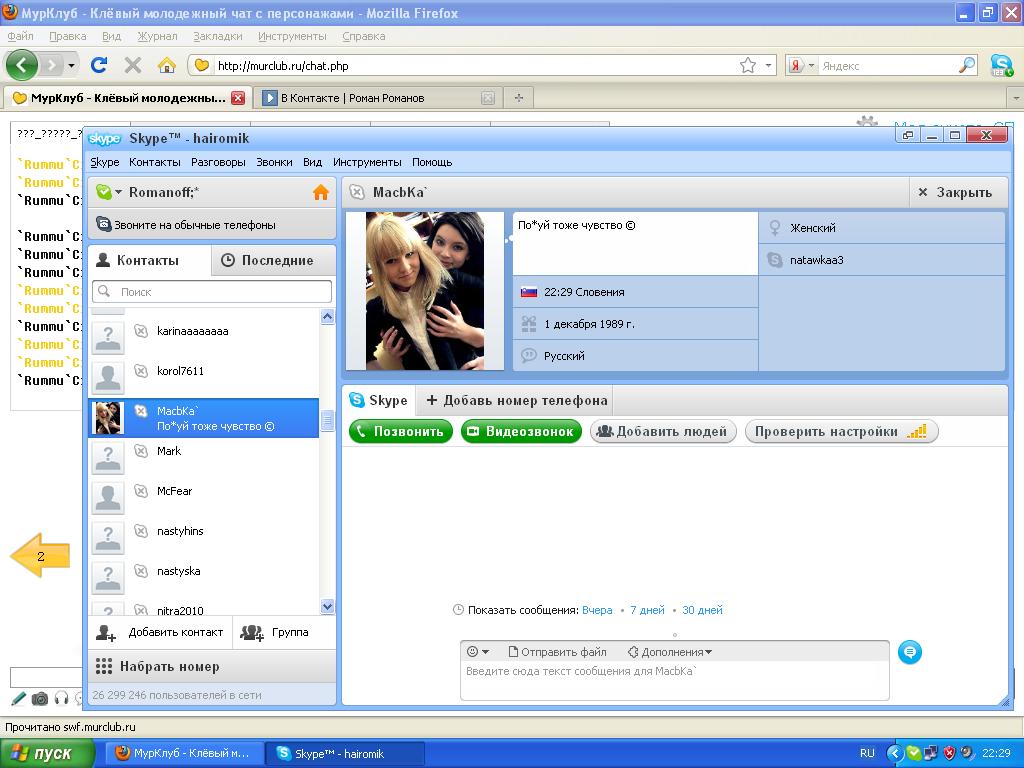Screen dimensions: 1024x768
Task: Click the blue send message icon
Action: click(x=910, y=652)
